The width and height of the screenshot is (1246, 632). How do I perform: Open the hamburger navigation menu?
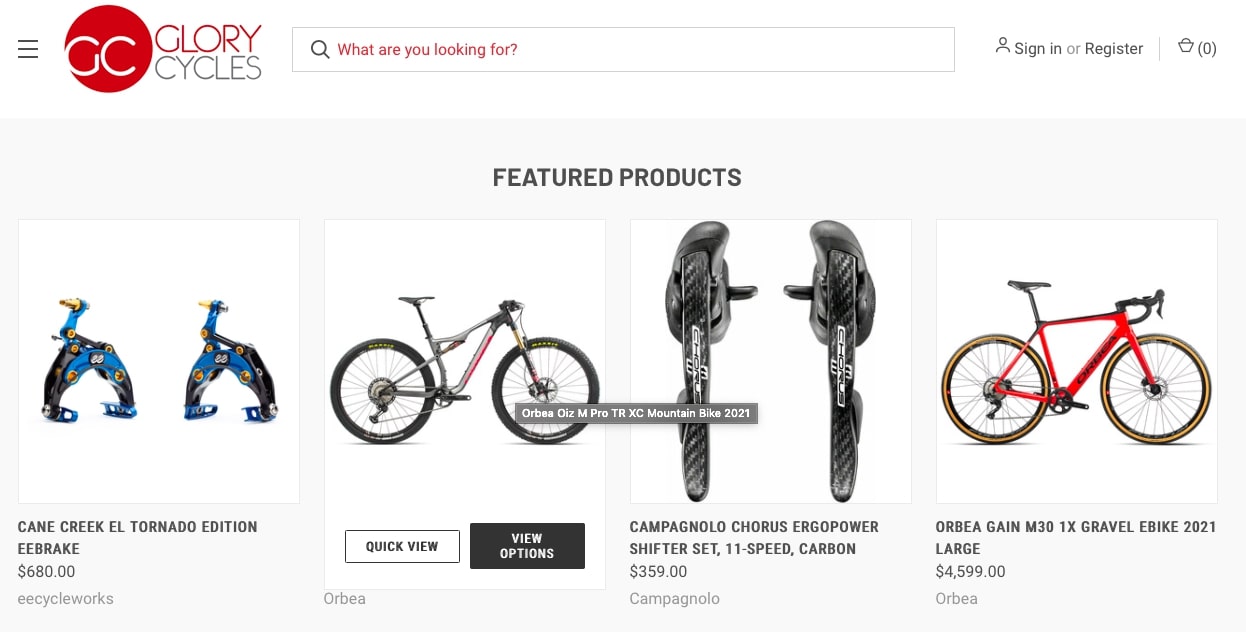(x=28, y=49)
